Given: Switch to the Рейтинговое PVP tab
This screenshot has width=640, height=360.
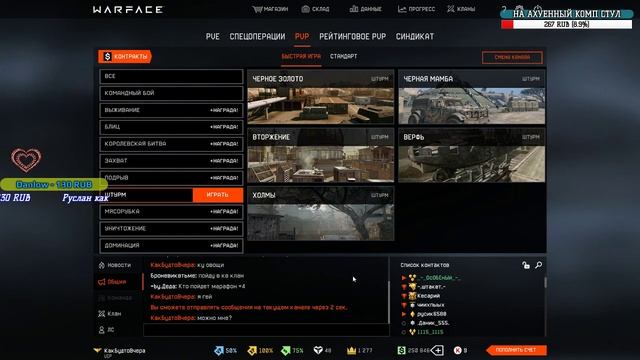Looking at the screenshot, I should point(353,37).
